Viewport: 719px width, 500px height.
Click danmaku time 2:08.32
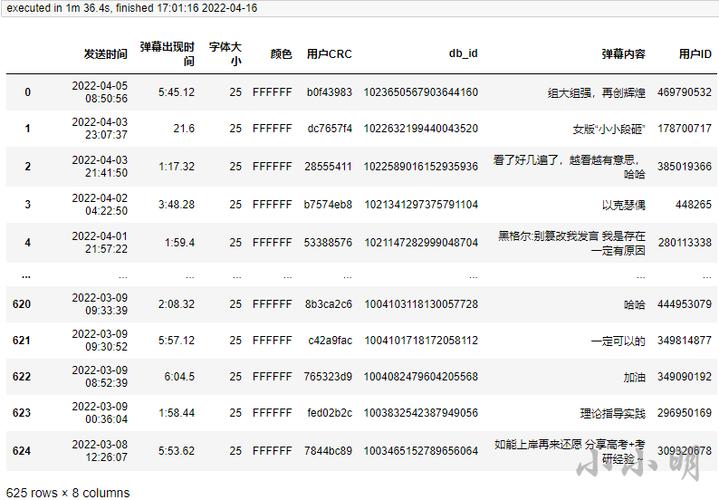click(x=177, y=304)
